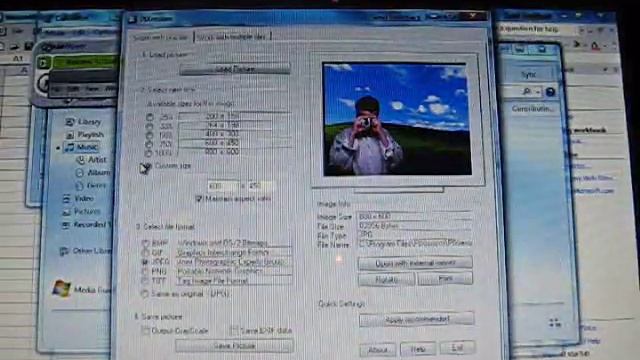Image resolution: width=640 pixels, height=360 pixels.
Task: Click the Video icon in Media Player
Action: [67, 199]
